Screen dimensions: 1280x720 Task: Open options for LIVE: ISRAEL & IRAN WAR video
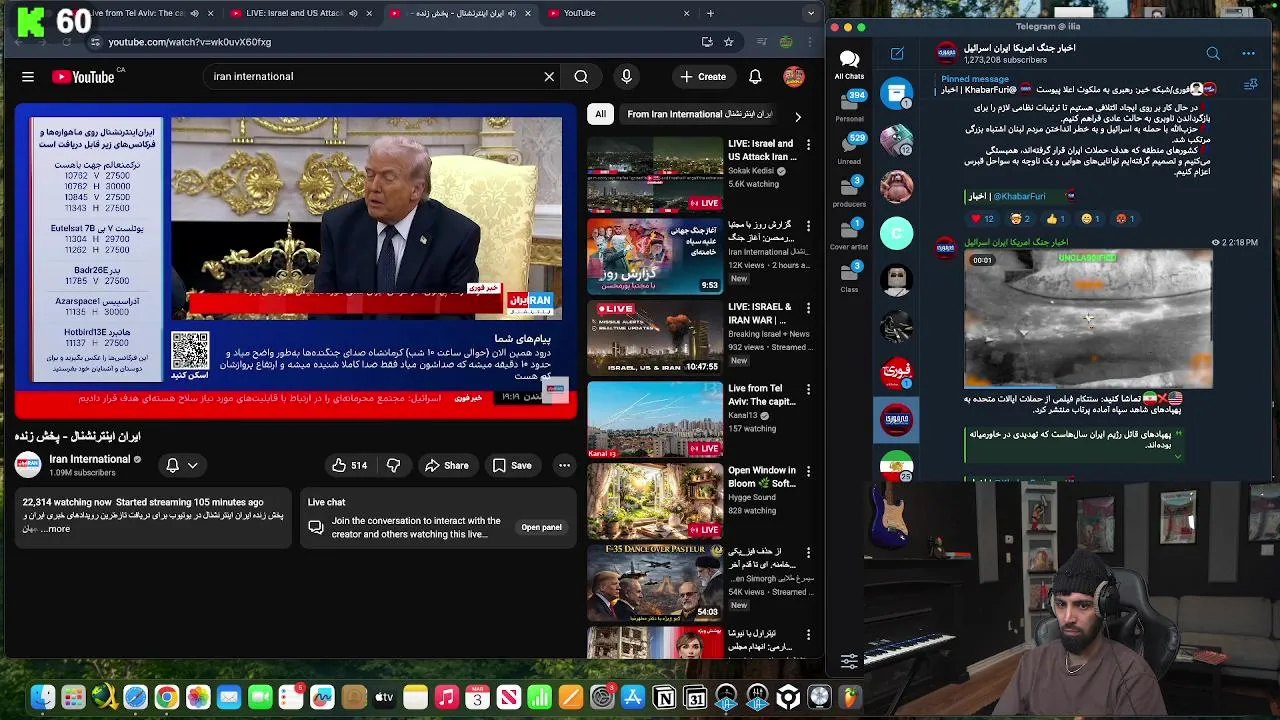coord(808,307)
